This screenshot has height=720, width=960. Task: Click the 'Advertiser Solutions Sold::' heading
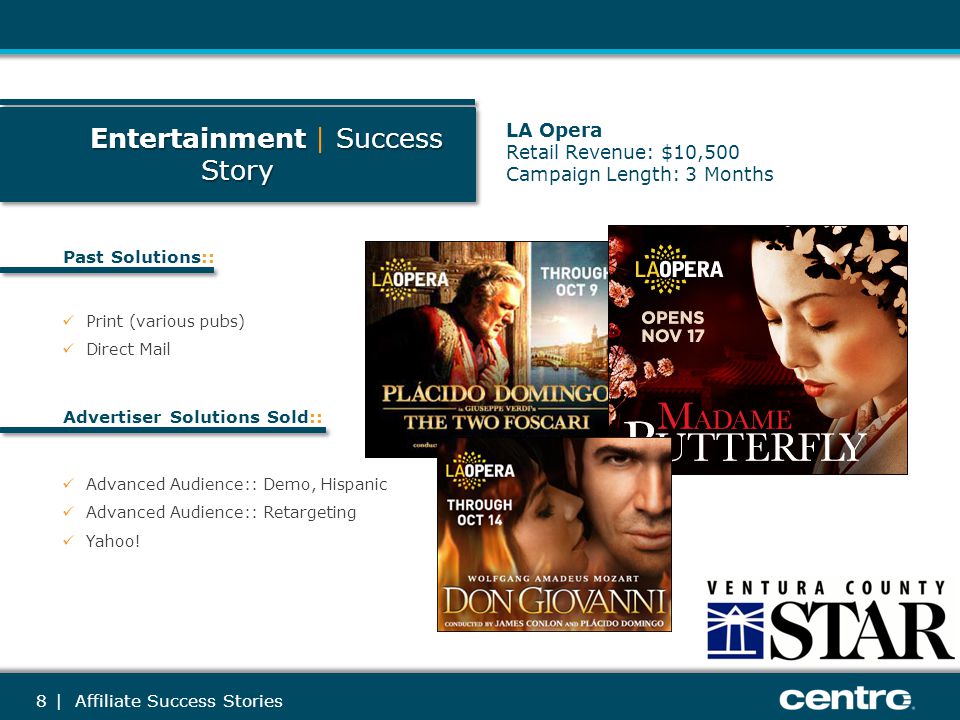point(193,417)
